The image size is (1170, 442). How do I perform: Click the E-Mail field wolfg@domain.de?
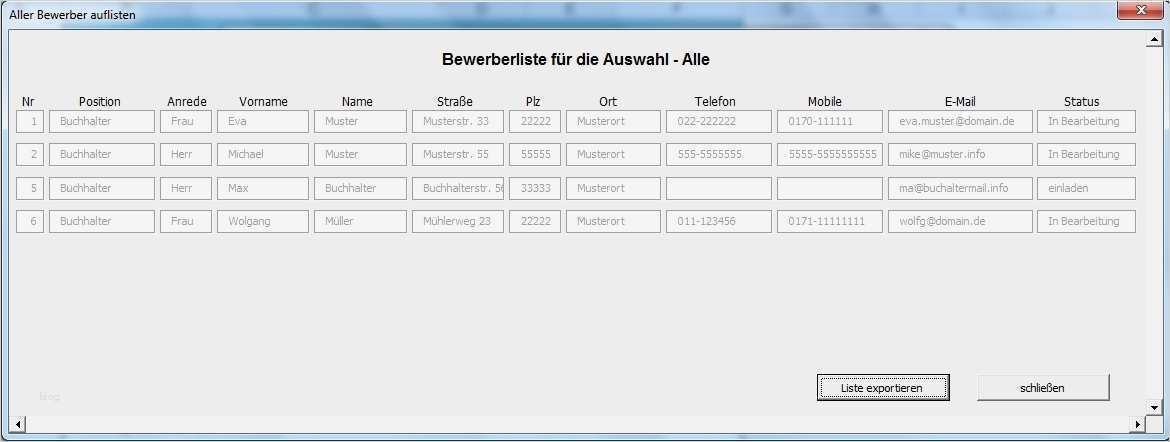click(960, 221)
